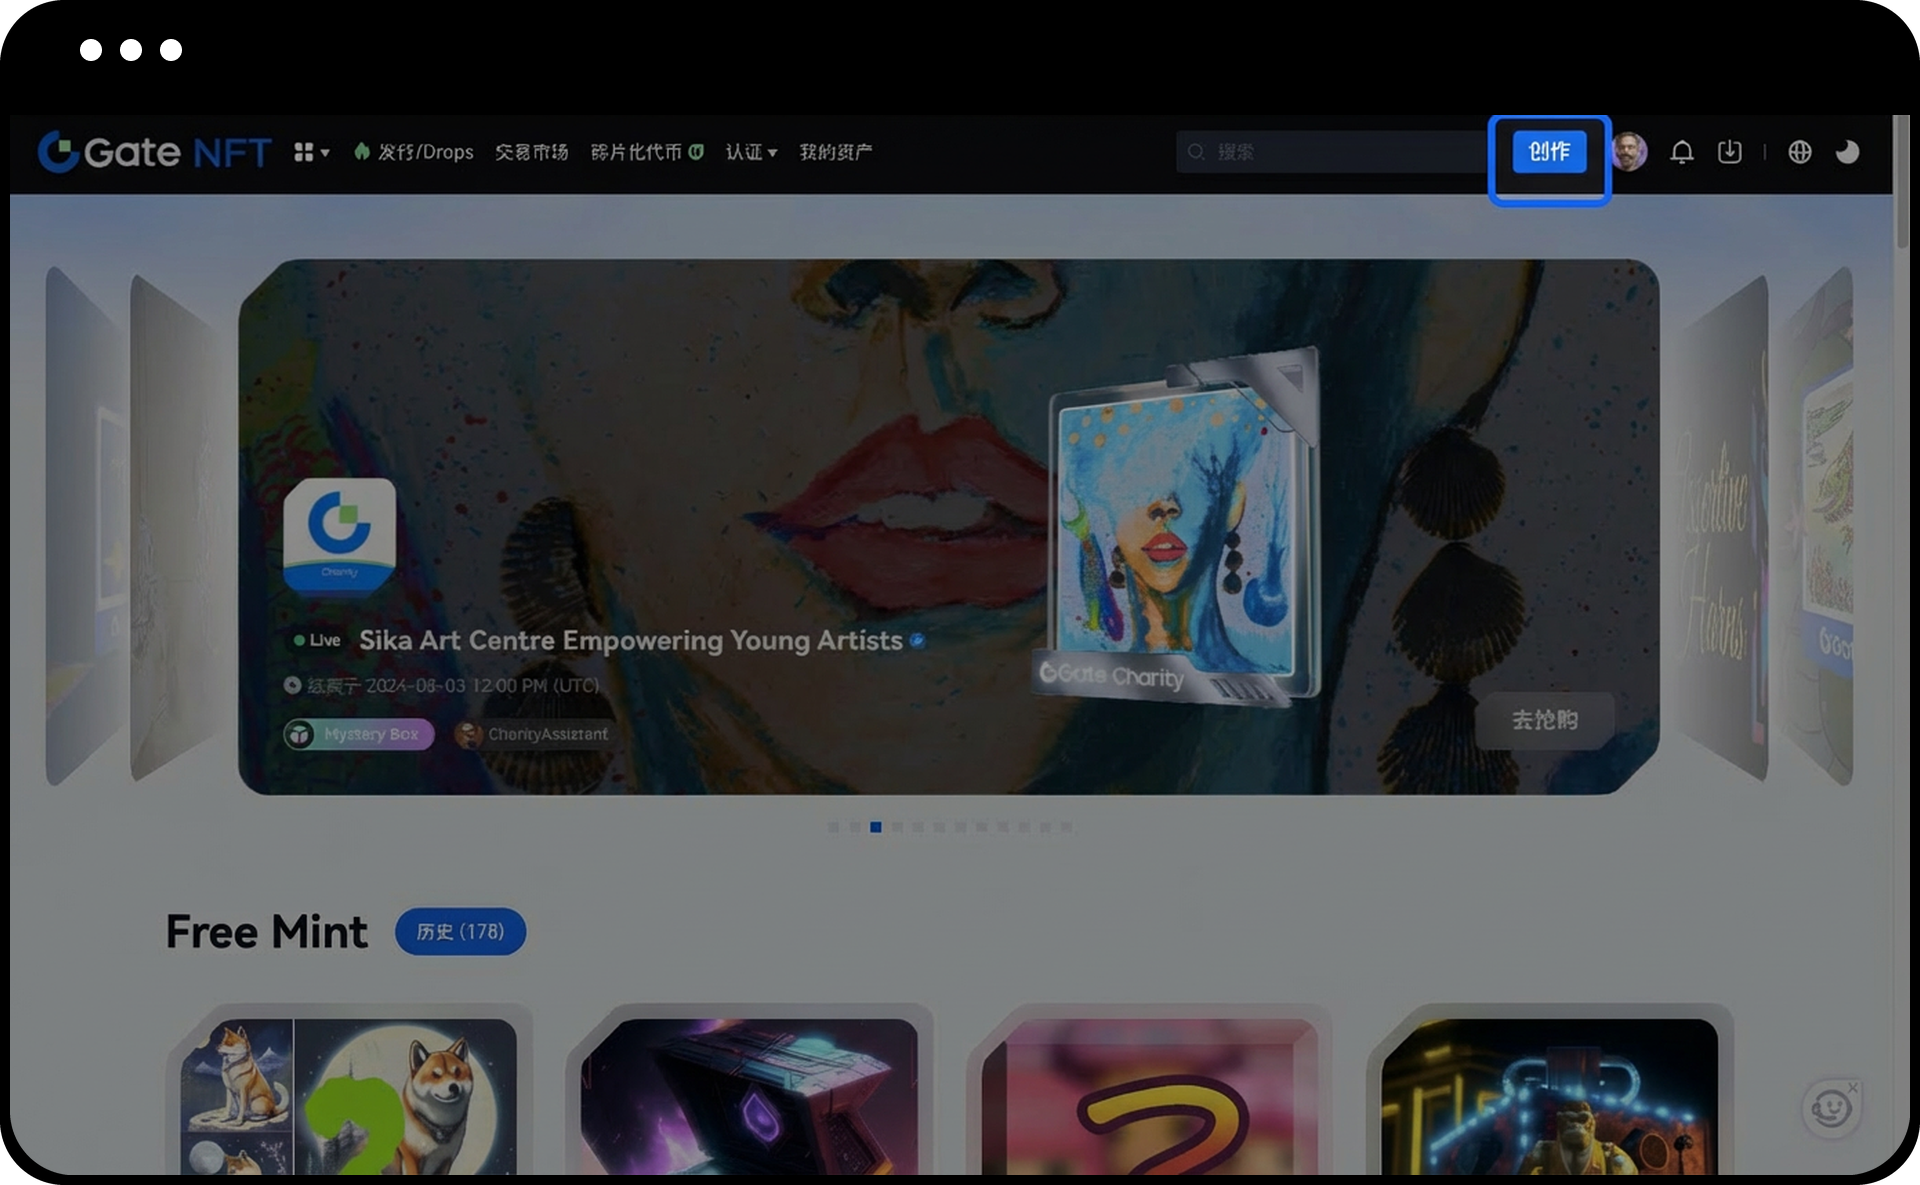This screenshot has width=1920, height=1185.
Task: Open the language globe selector
Action: (x=1799, y=152)
